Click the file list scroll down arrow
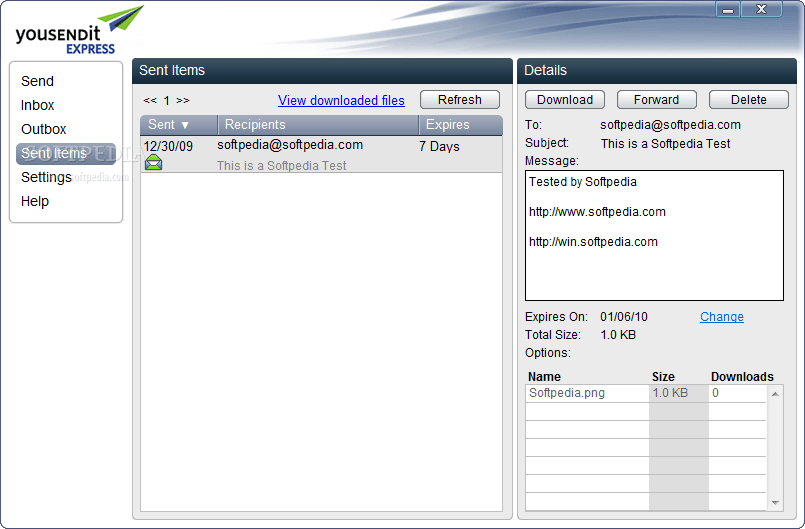Screen dimensions: 805x529 (x=775, y=503)
